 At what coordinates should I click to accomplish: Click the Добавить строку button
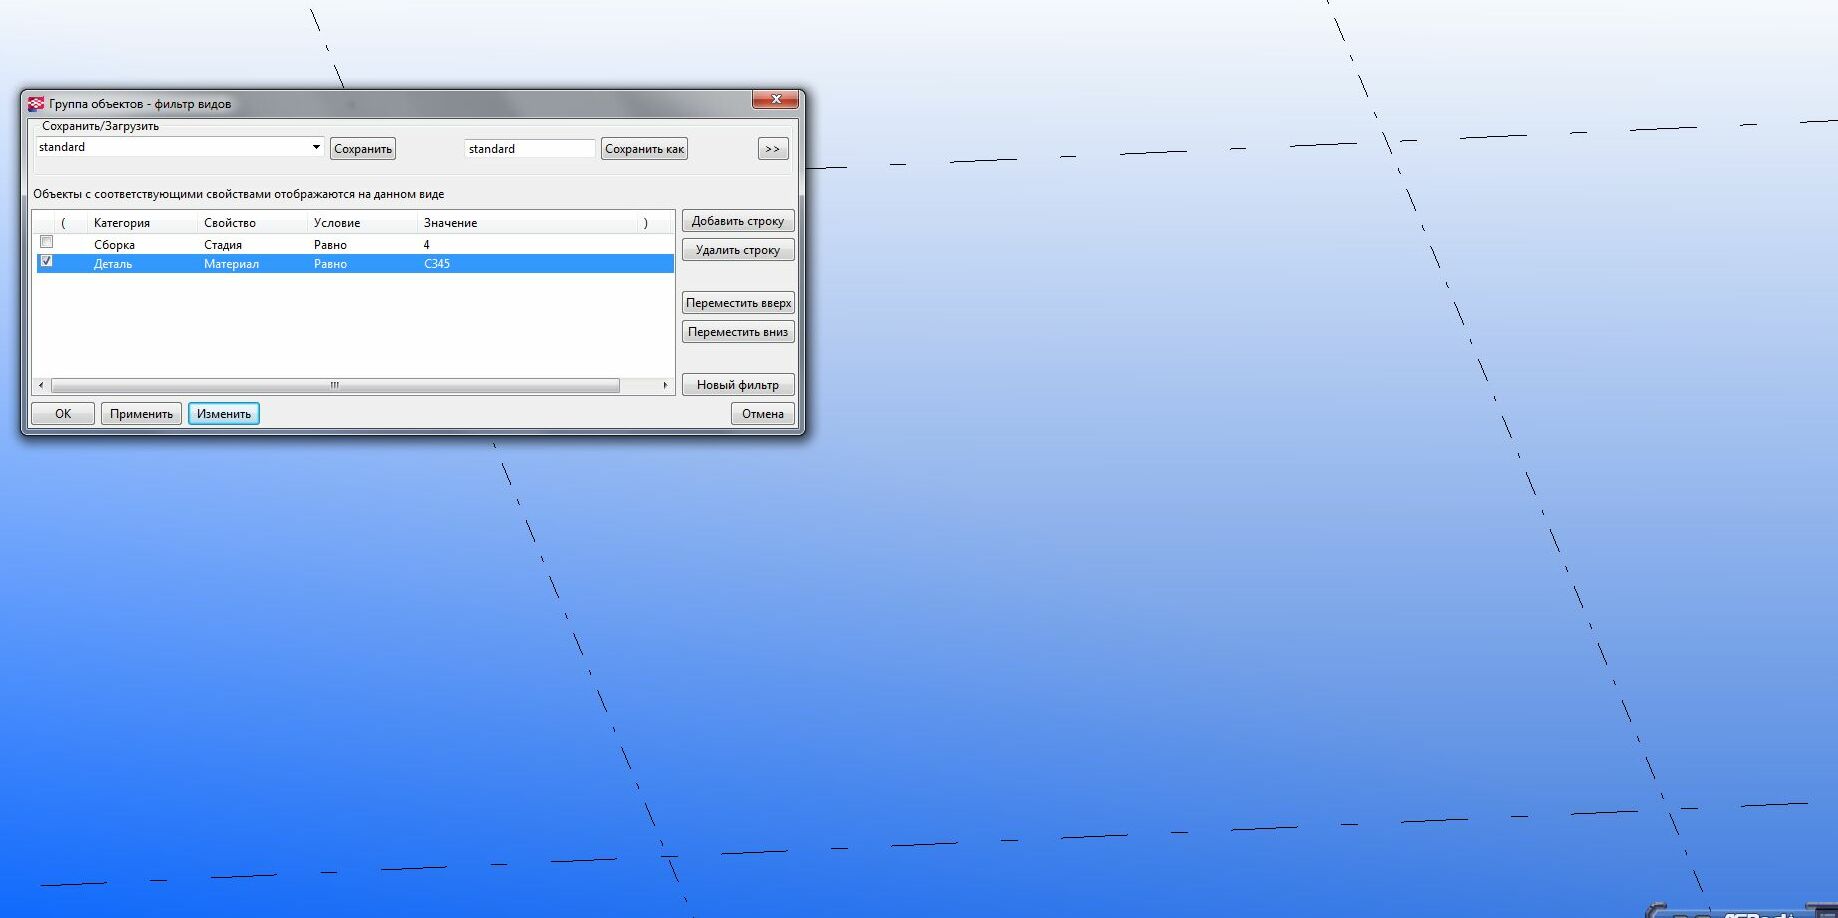[x=738, y=221]
